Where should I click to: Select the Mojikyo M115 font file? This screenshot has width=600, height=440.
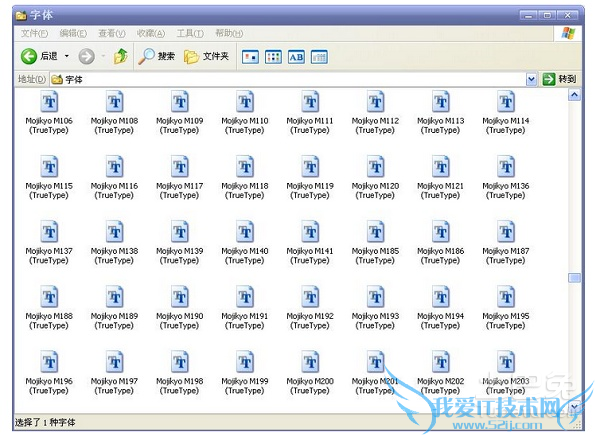coord(49,178)
